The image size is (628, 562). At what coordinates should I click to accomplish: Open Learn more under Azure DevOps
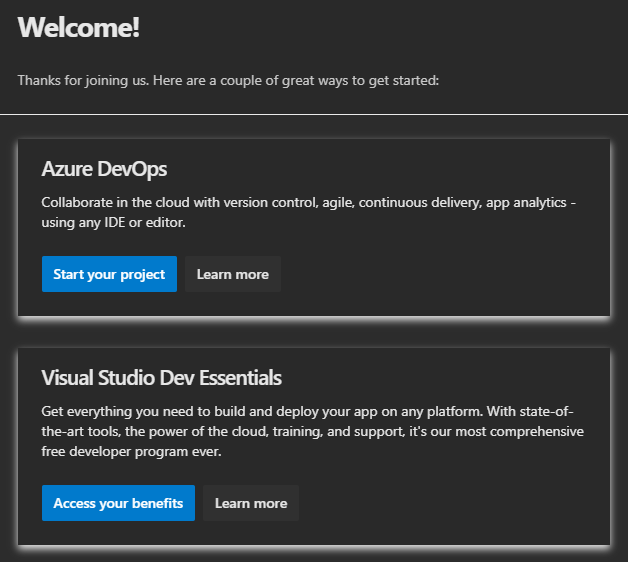[233, 274]
